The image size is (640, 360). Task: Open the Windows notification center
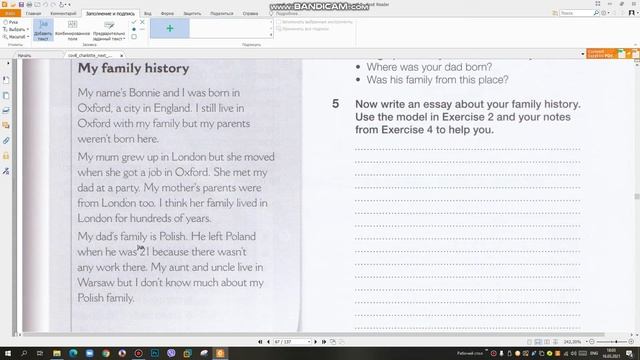click(x=629, y=353)
